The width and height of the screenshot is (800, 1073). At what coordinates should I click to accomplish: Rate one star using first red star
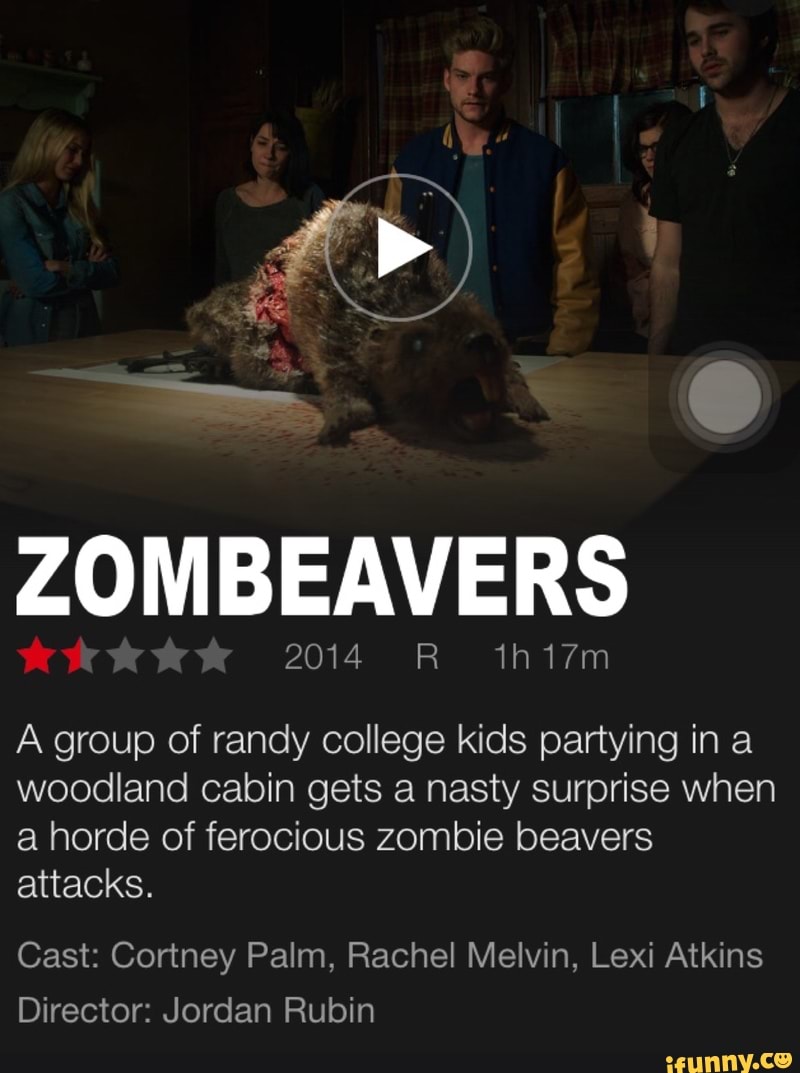click(x=36, y=656)
